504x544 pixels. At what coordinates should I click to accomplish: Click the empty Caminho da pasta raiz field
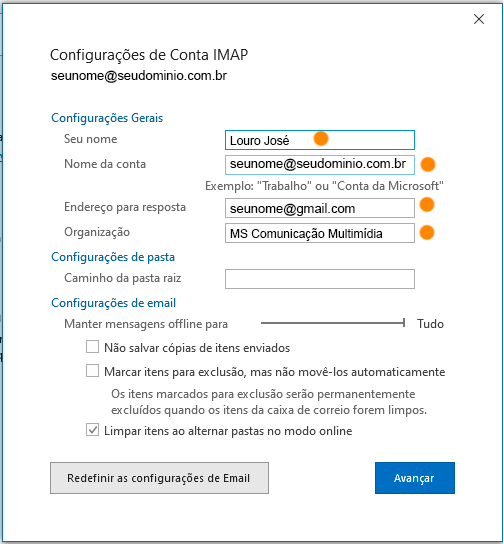319,279
